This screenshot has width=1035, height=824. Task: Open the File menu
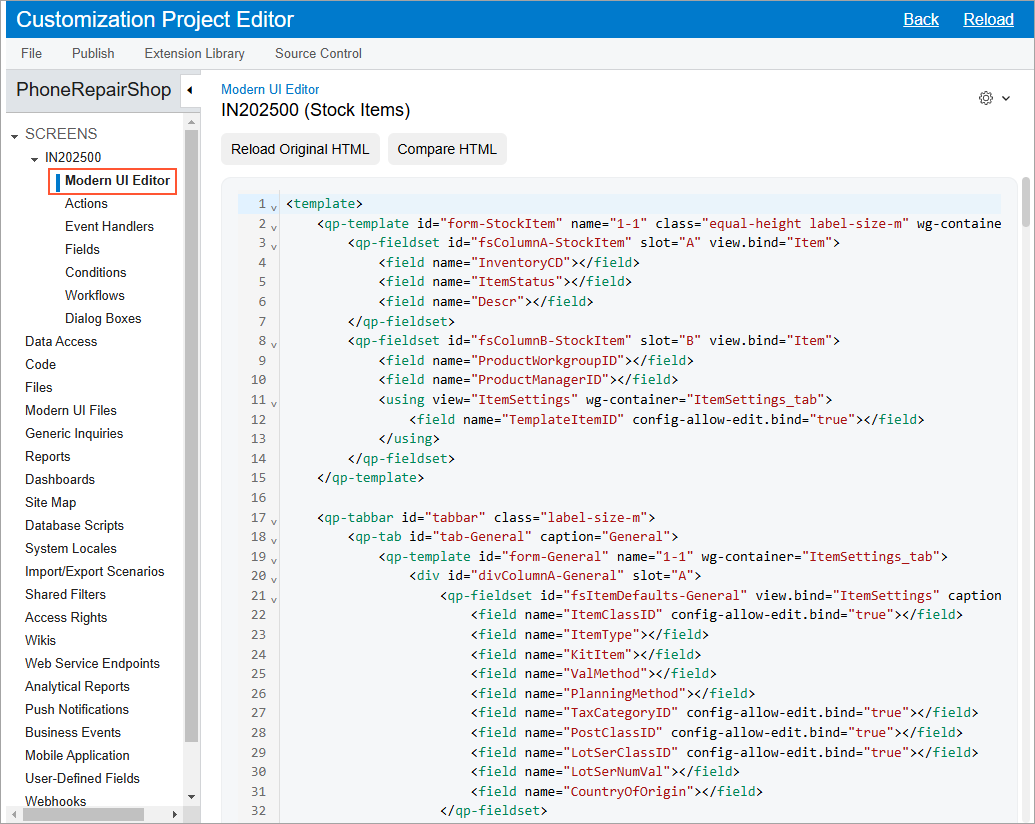31,54
